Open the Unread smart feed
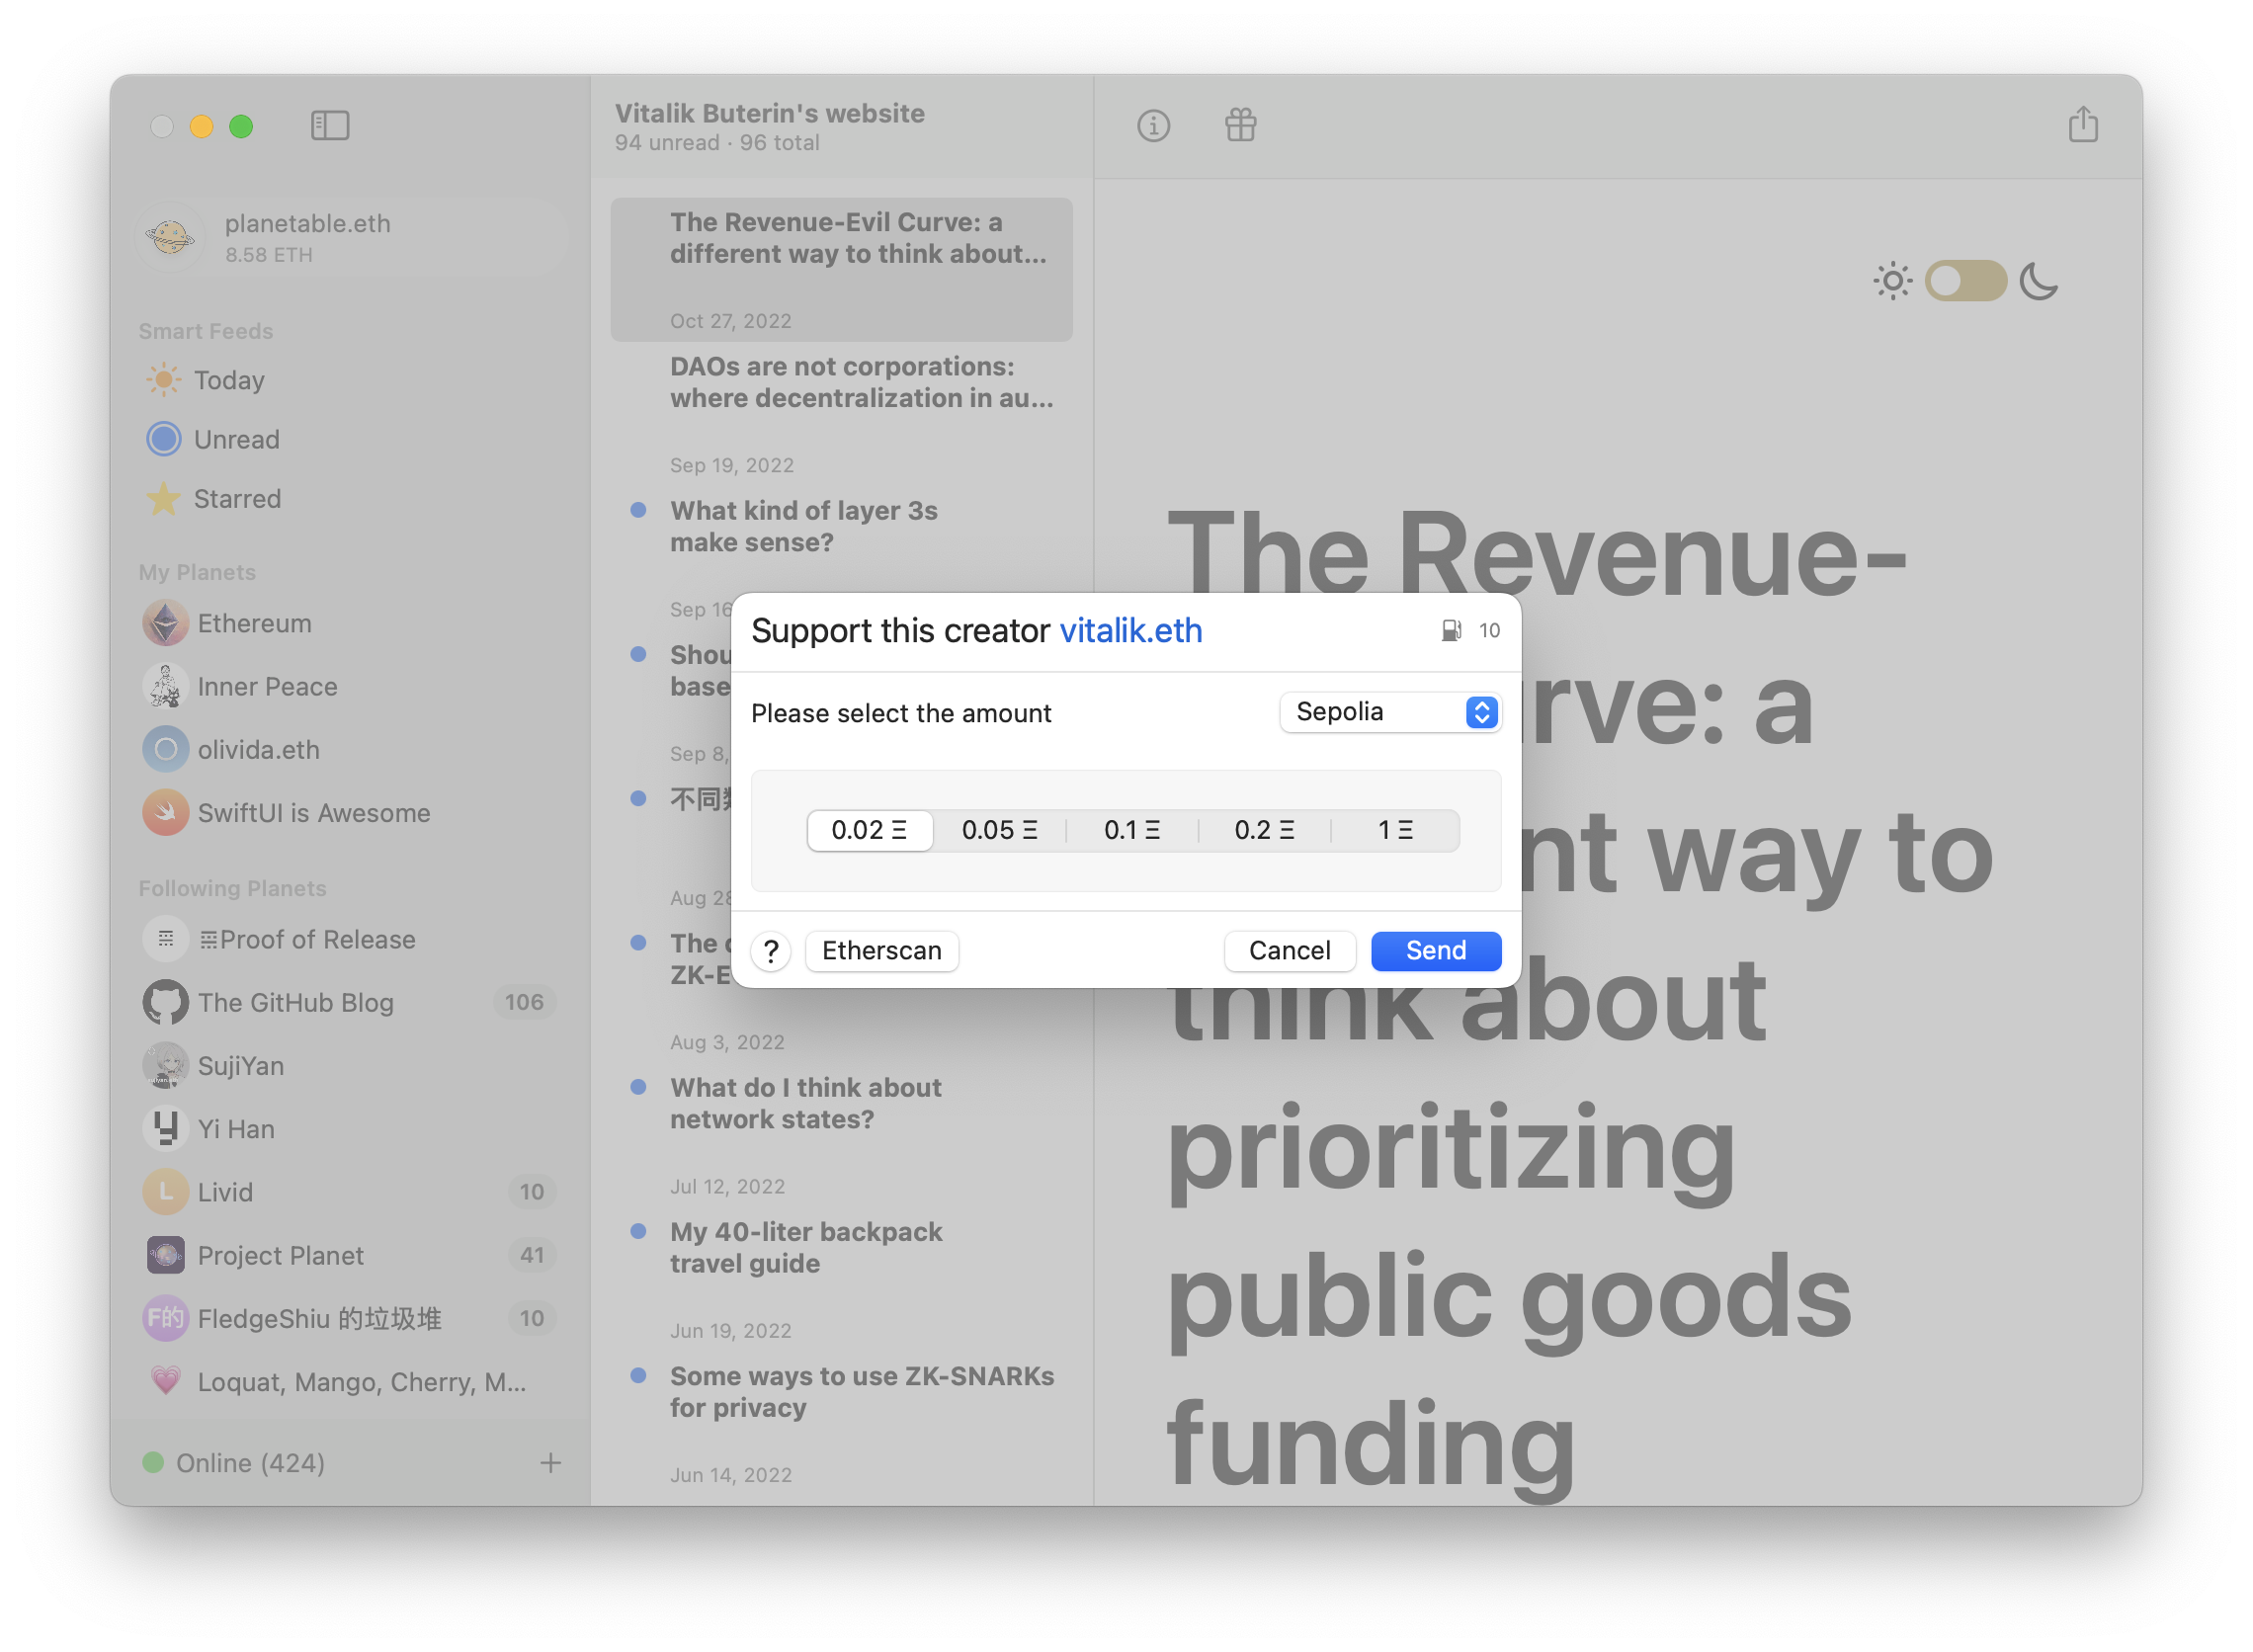This screenshot has width=2253, height=1652. (x=236, y=440)
